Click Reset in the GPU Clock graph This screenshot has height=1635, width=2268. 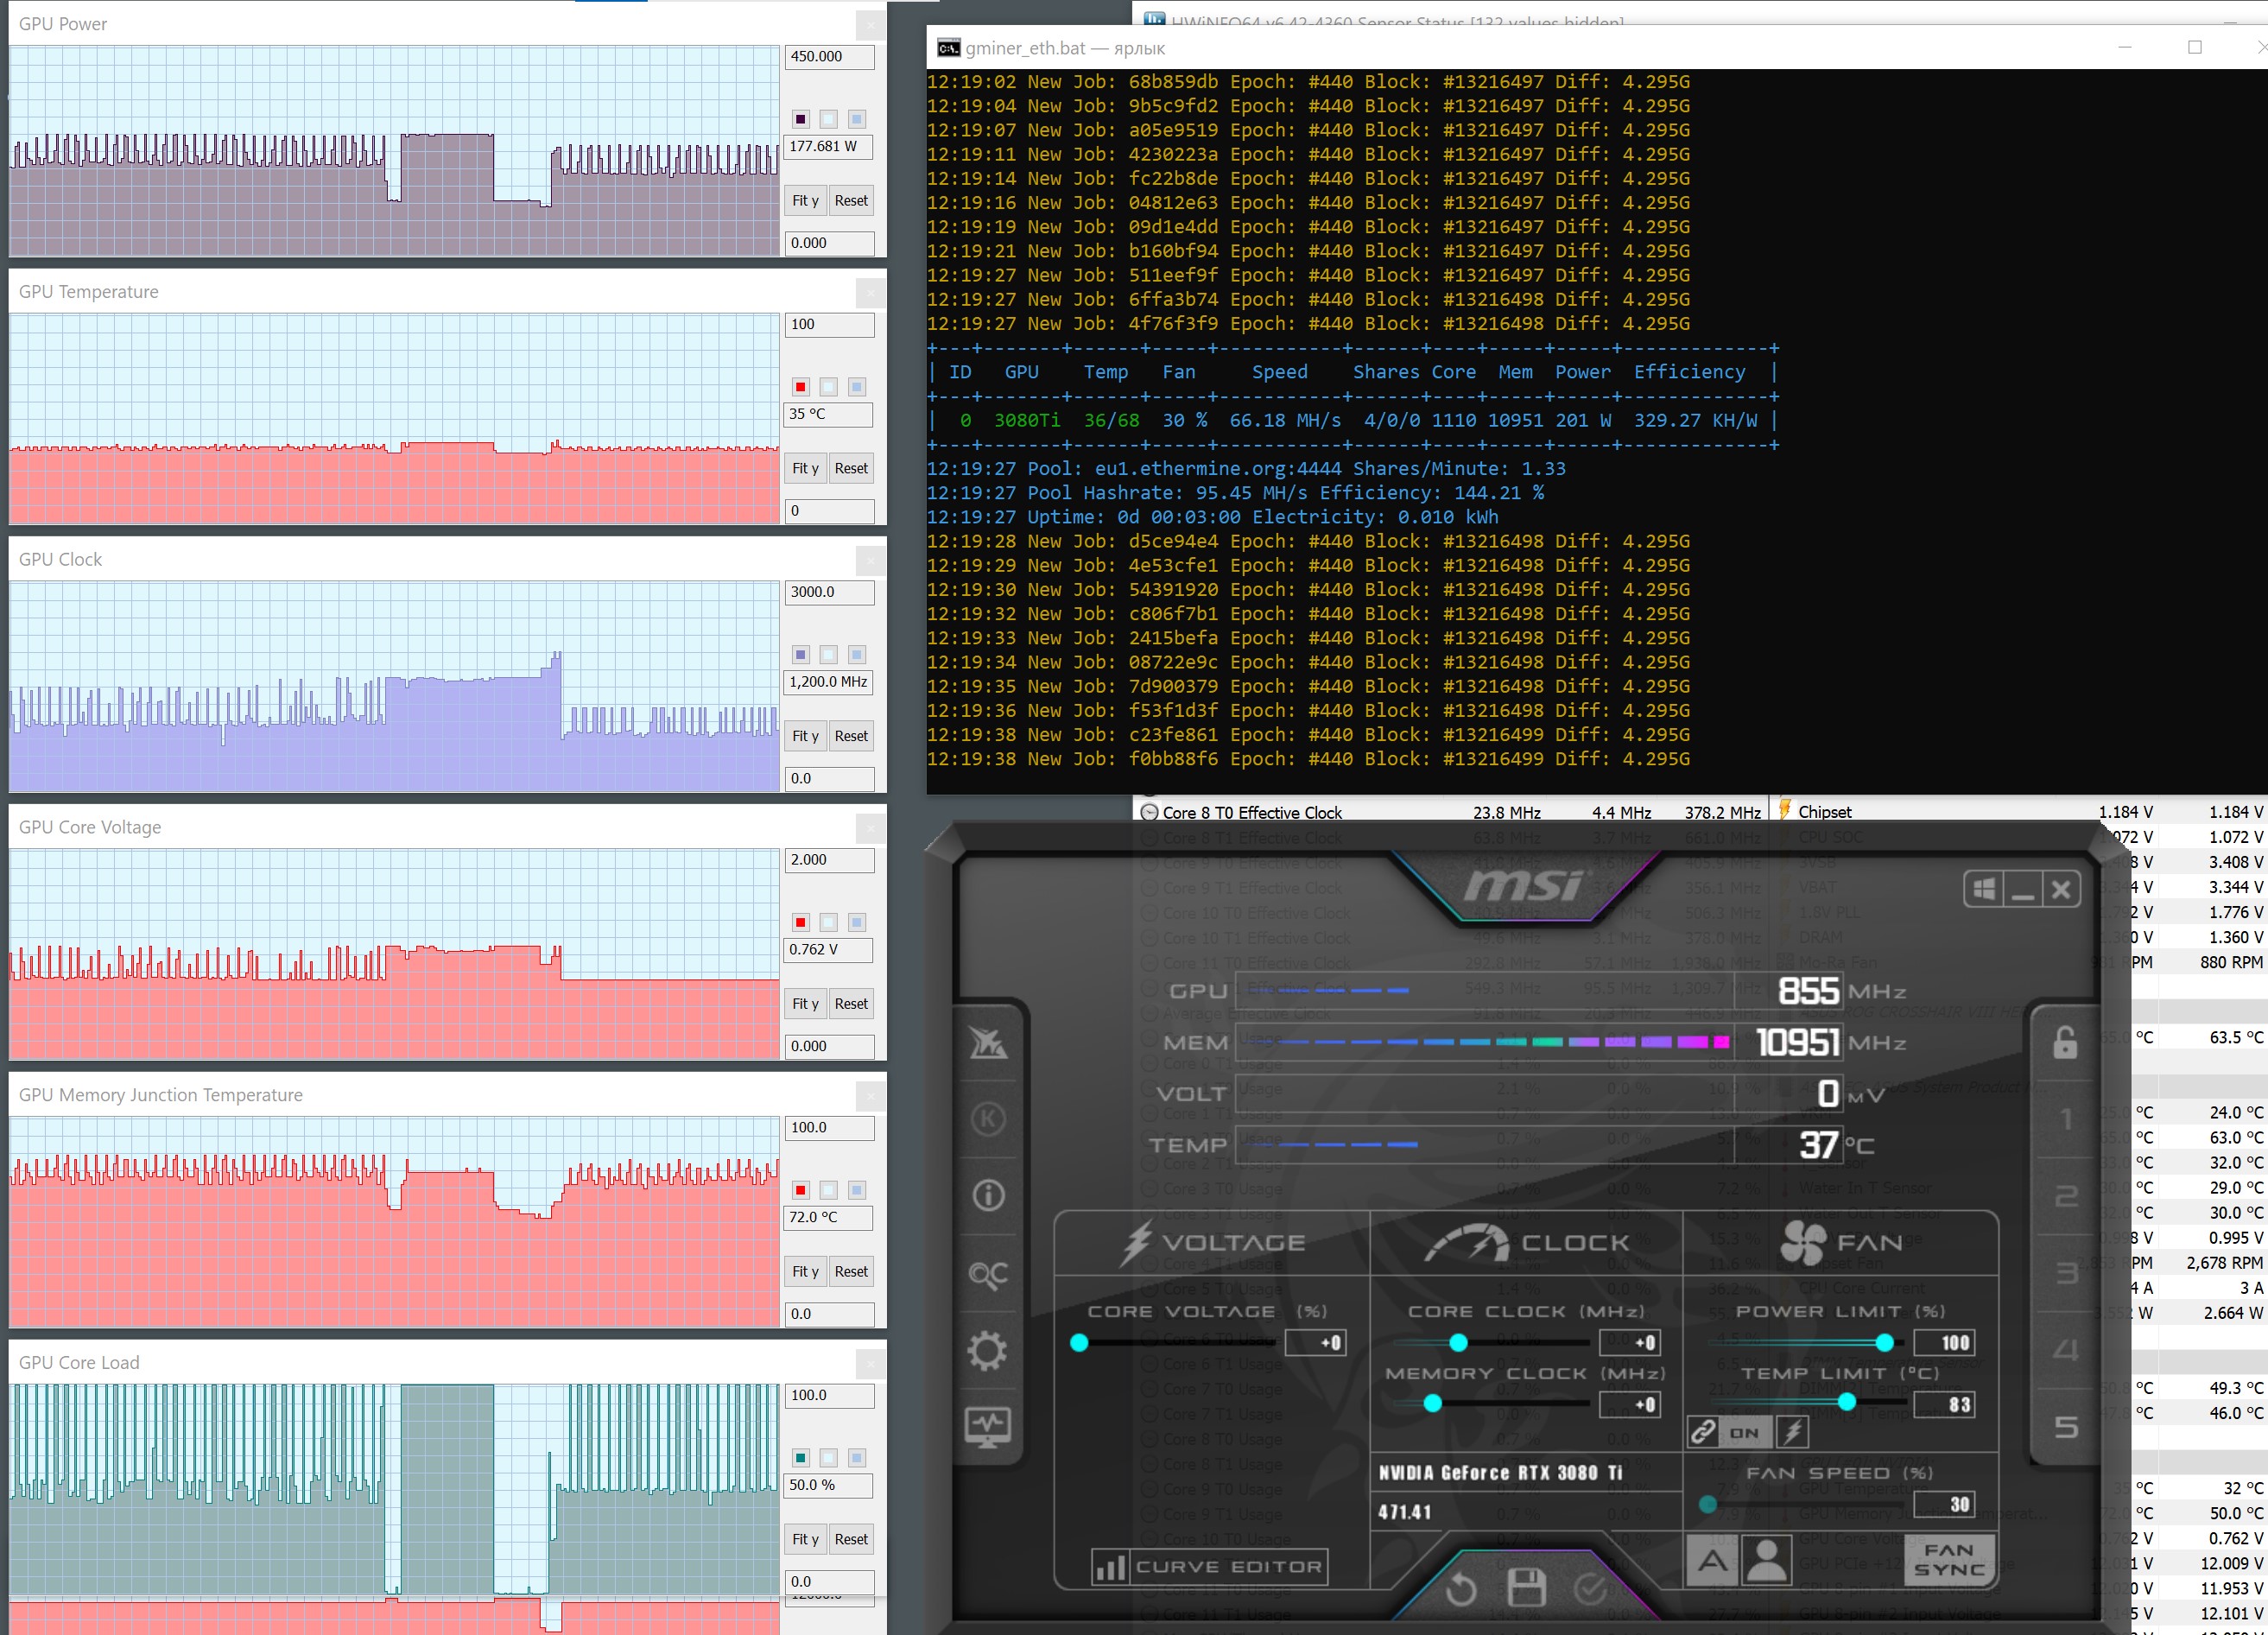tap(851, 736)
